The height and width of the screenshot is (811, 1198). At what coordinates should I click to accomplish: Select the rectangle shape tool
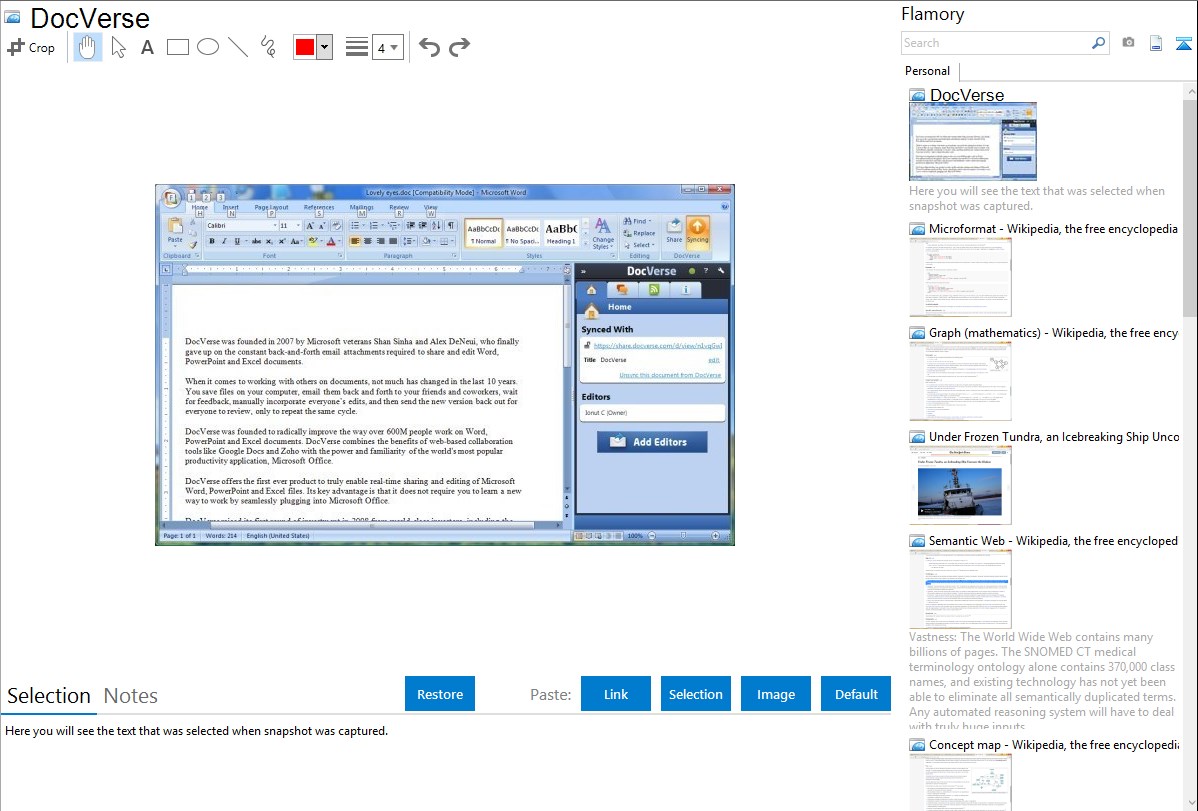coord(177,47)
